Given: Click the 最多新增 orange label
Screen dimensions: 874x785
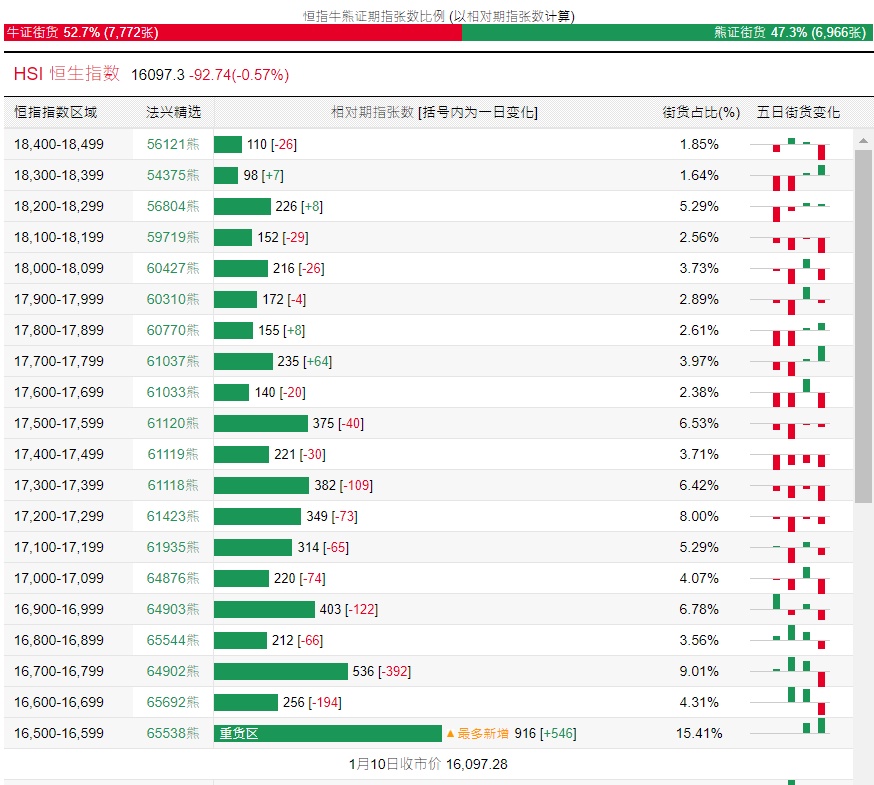Looking at the screenshot, I should [x=478, y=733].
